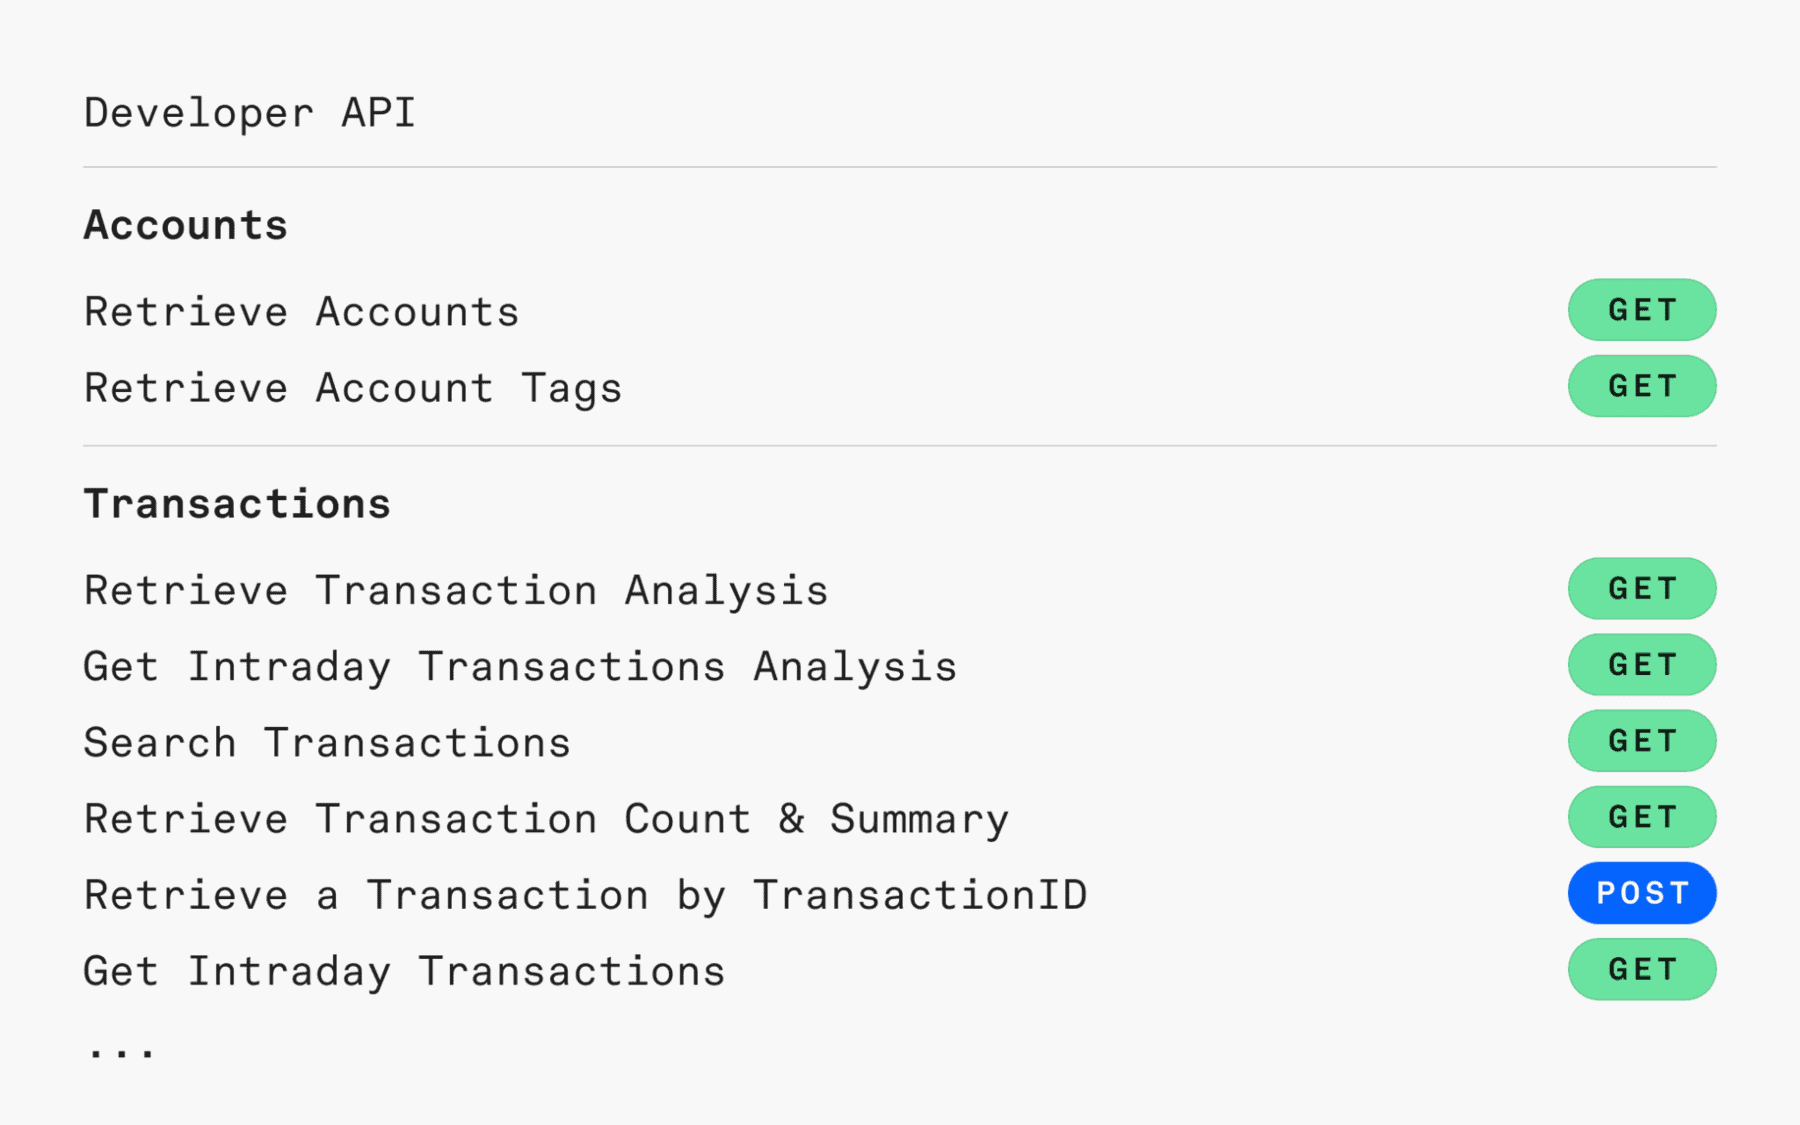Click the Developer API title
Screen dimensions: 1800x1125
tap(250, 112)
